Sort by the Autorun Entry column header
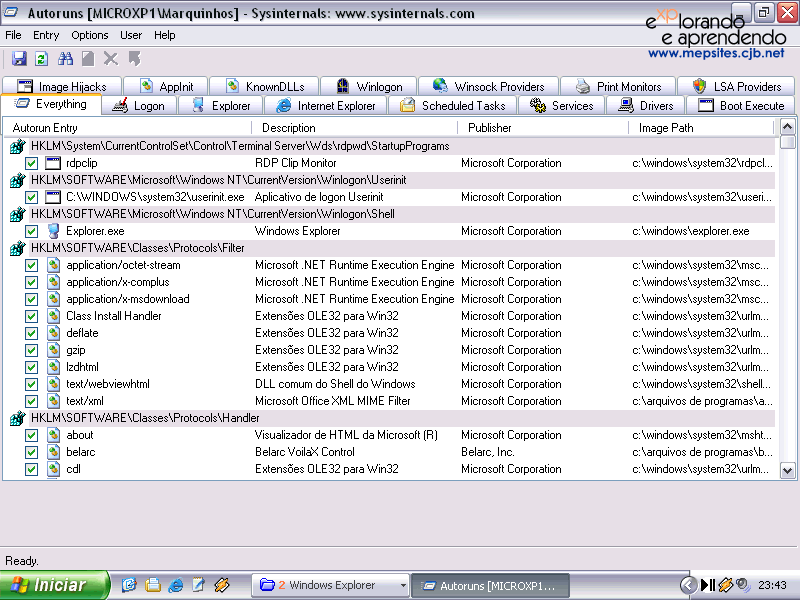The height and width of the screenshot is (600, 800). (x=128, y=128)
